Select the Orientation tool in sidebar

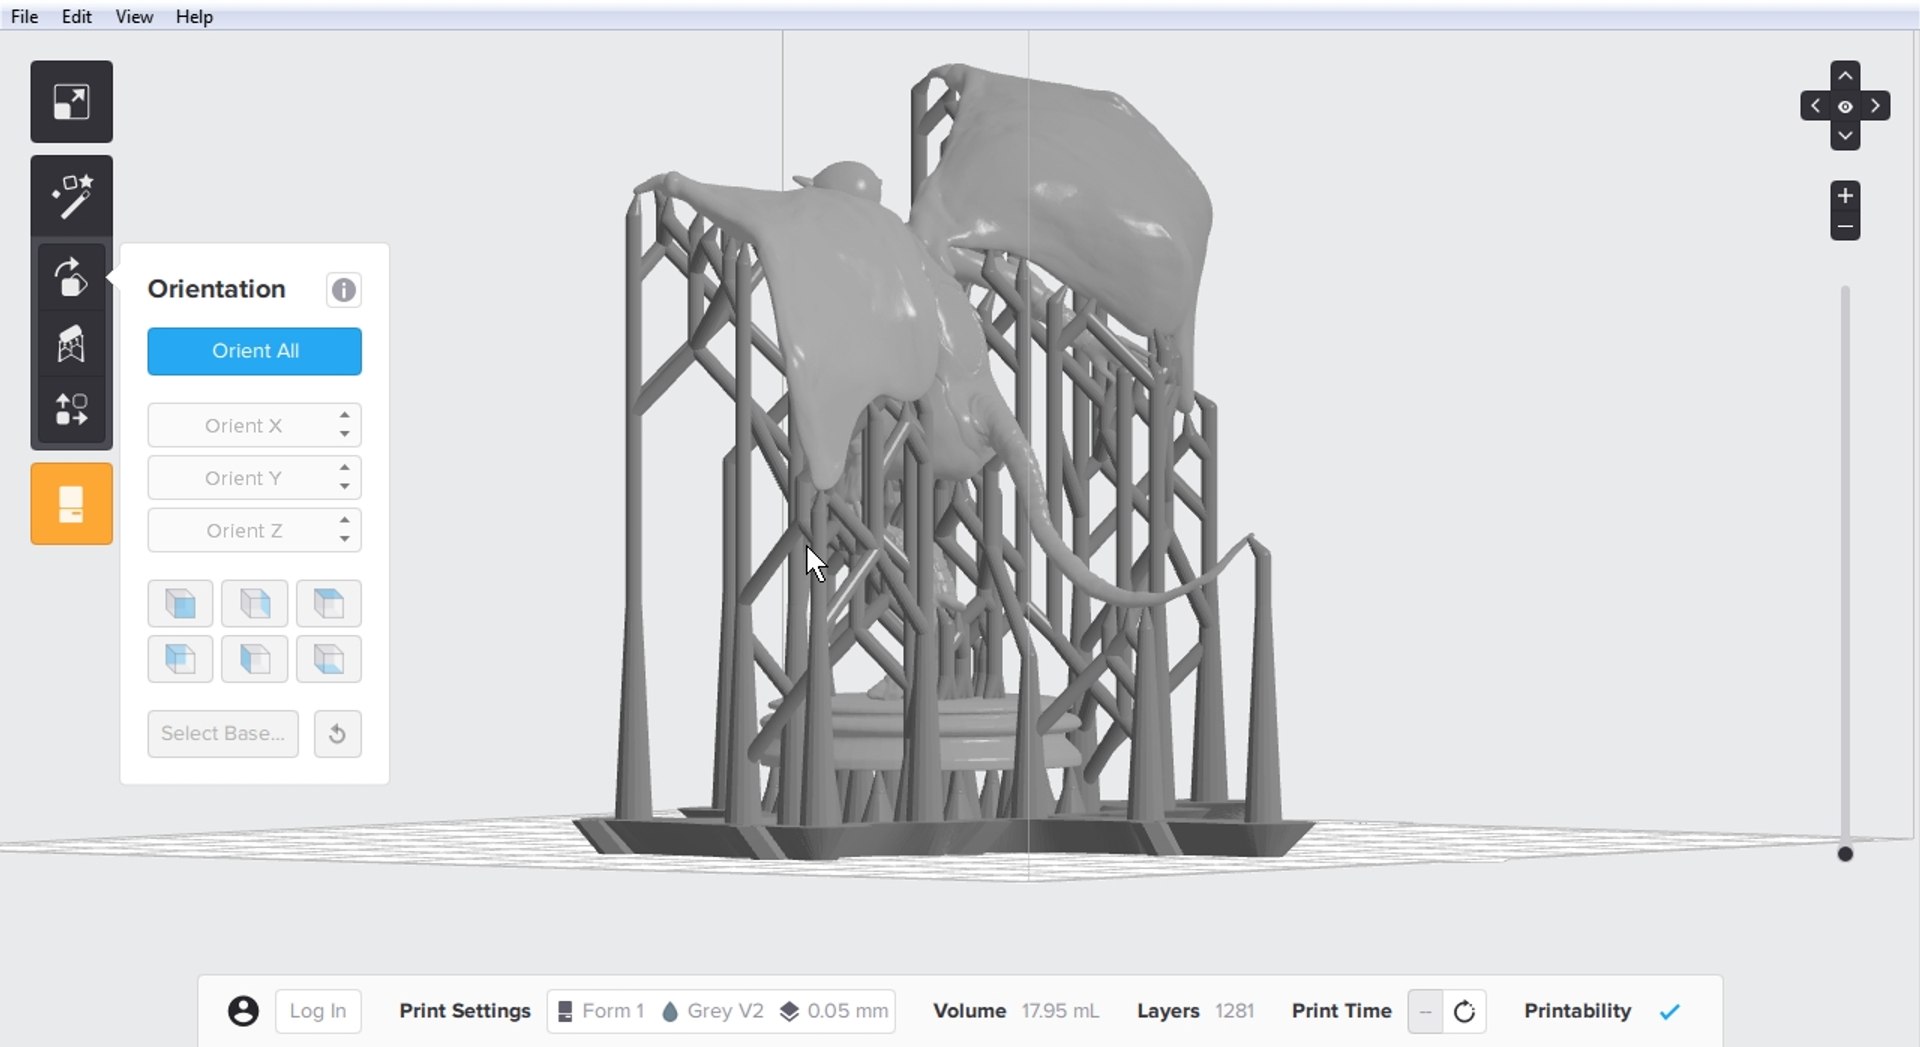(x=71, y=277)
